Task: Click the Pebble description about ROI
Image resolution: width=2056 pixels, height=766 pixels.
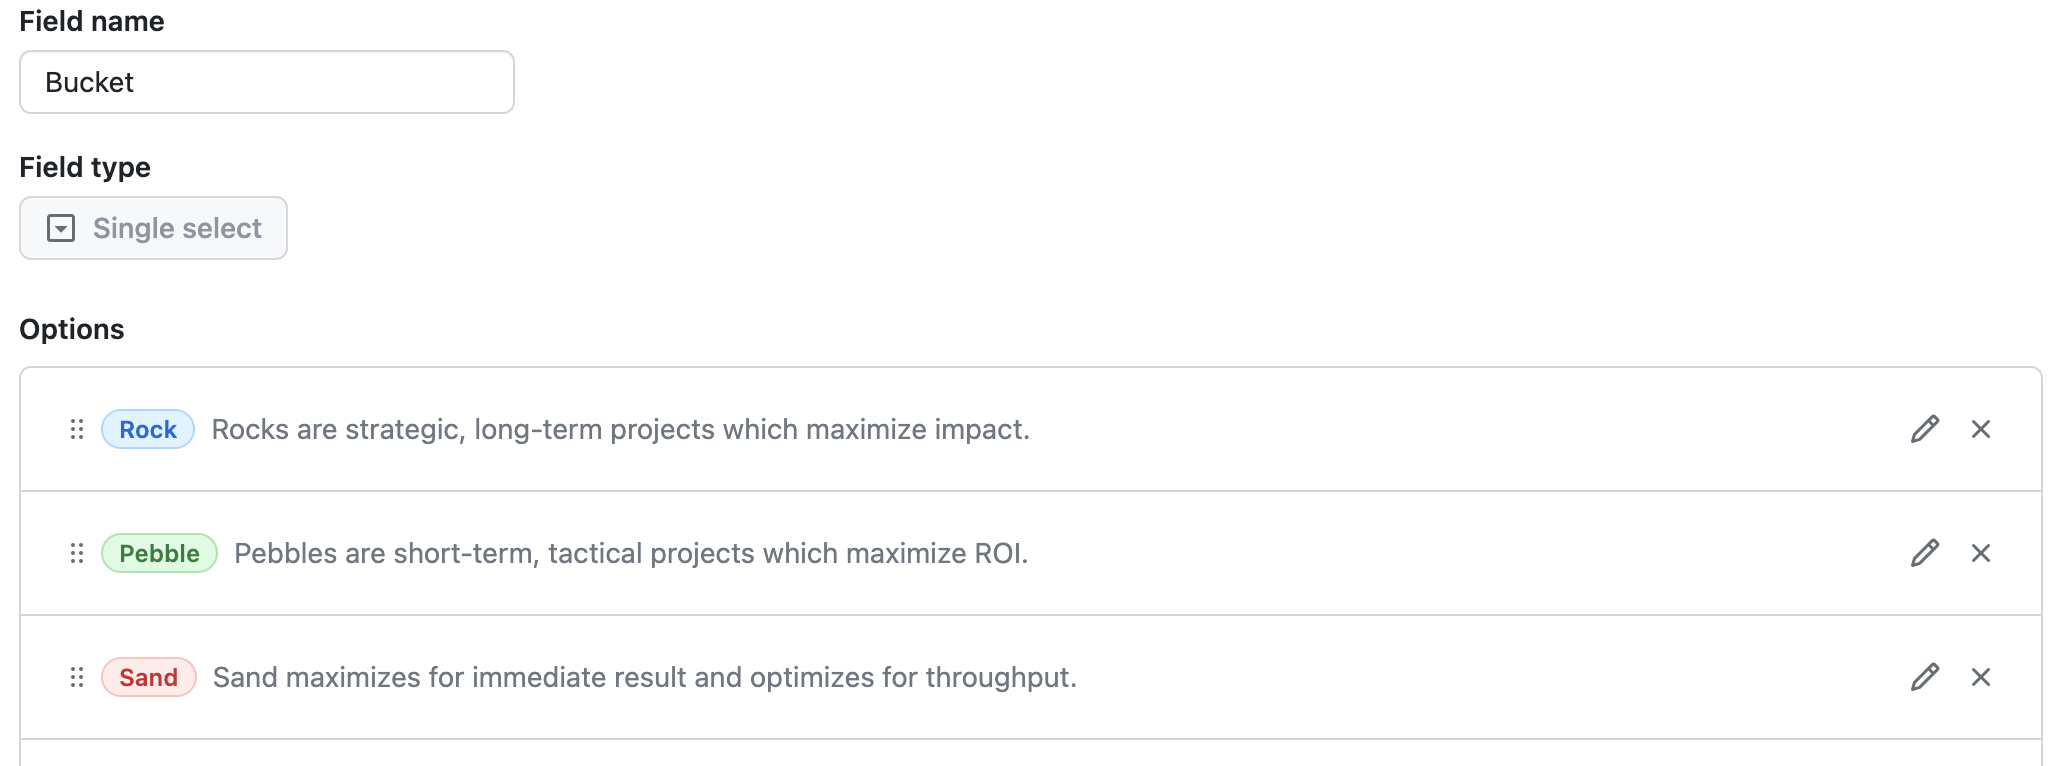Action: 631,553
